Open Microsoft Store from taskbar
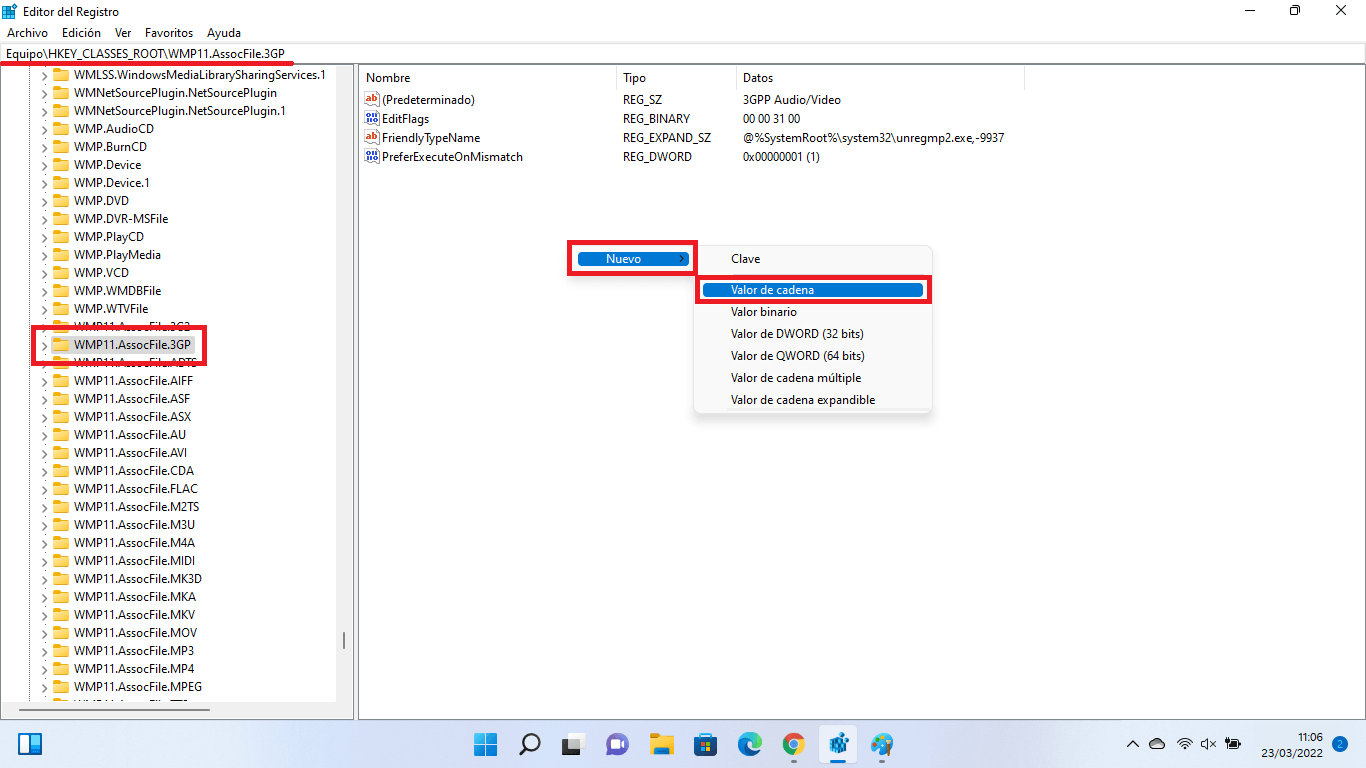This screenshot has height=768, width=1366. pos(705,744)
